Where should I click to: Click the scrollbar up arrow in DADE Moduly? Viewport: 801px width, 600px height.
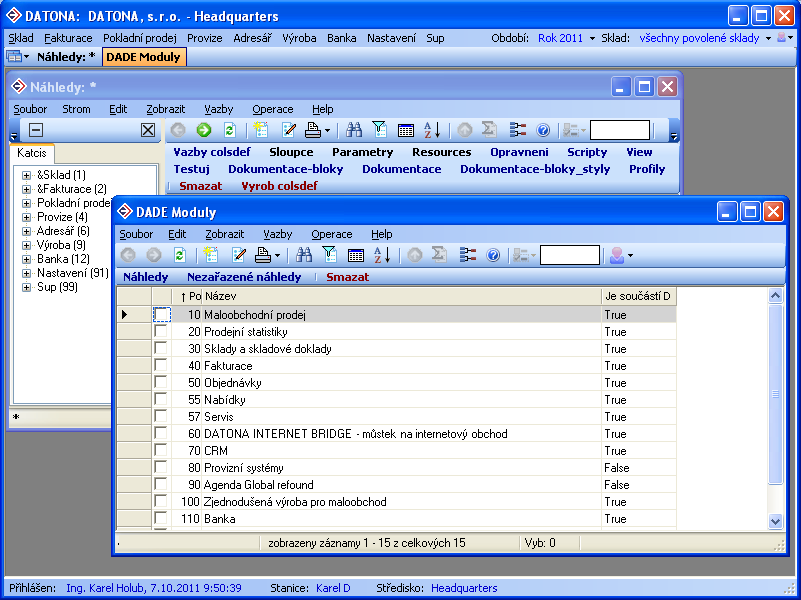pyautogui.click(x=775, y=295)
